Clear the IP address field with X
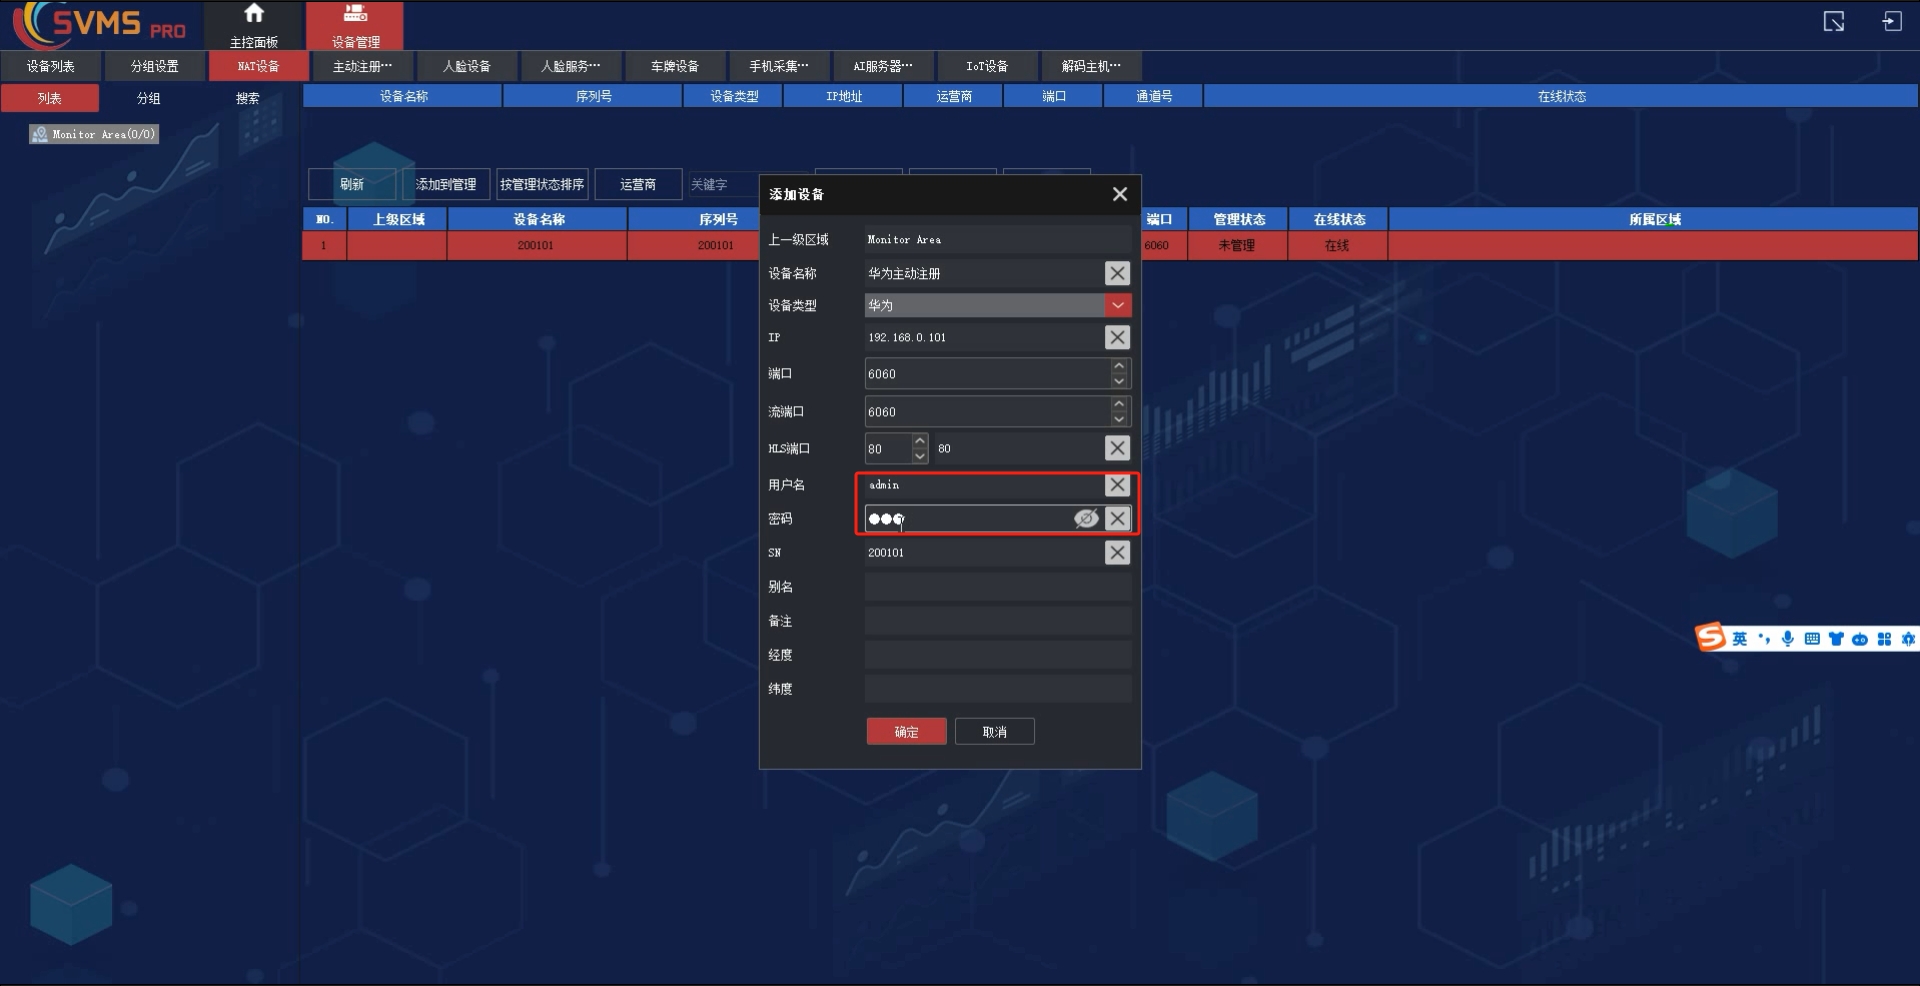This screenshot has height=986, width=1920. pyautogui.click(x=1117, y=338)
